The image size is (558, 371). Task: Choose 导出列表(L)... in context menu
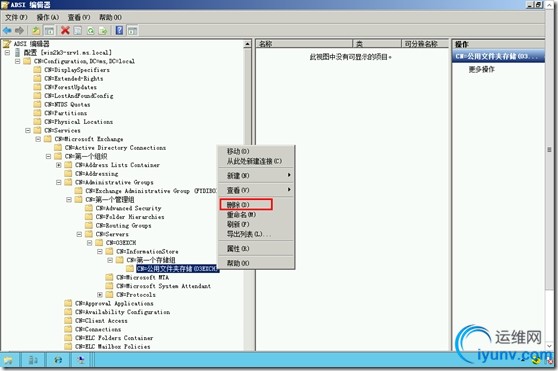pos(256,234)
